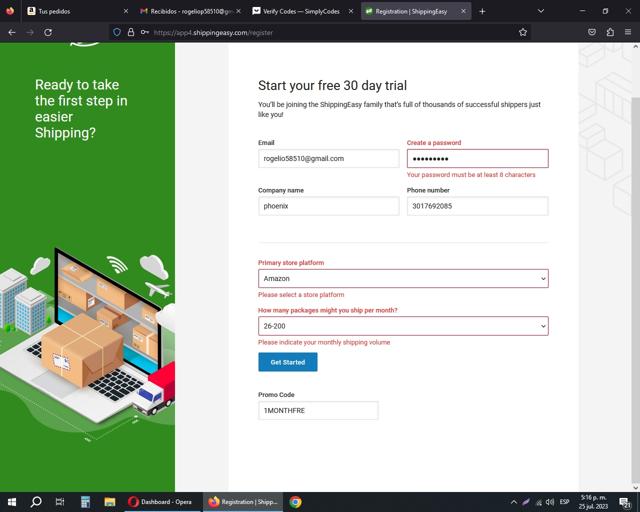
Task: Open the Pocket save icon
Action: [592, 32]
